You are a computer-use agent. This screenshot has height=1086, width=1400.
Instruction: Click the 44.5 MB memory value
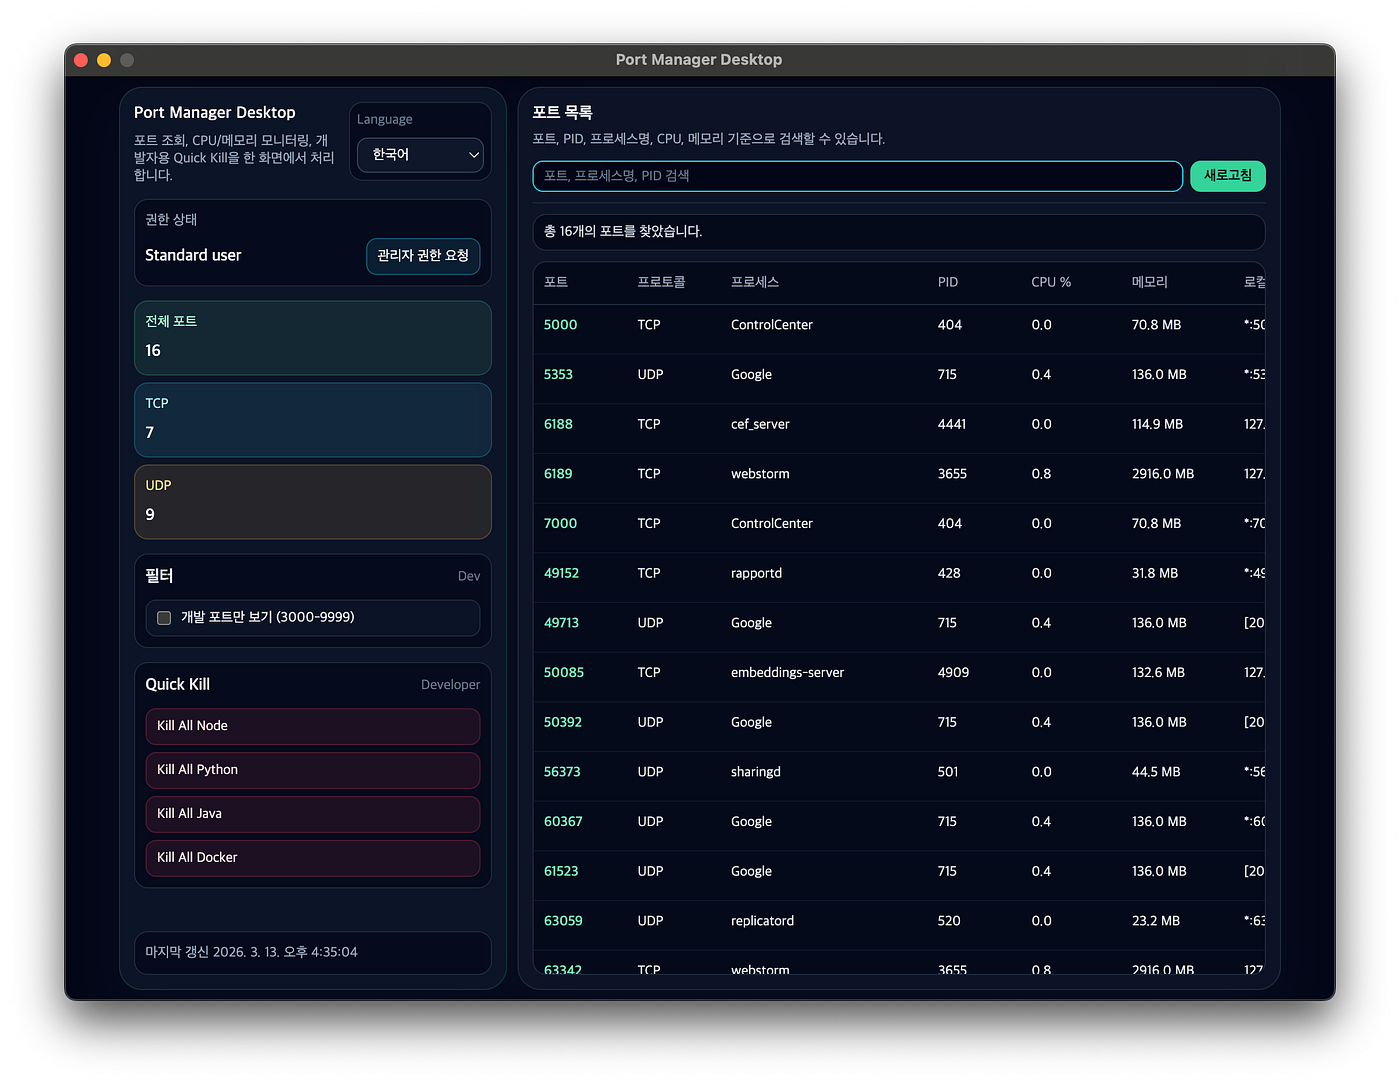pyautogui.click(x=1156, y=772)
